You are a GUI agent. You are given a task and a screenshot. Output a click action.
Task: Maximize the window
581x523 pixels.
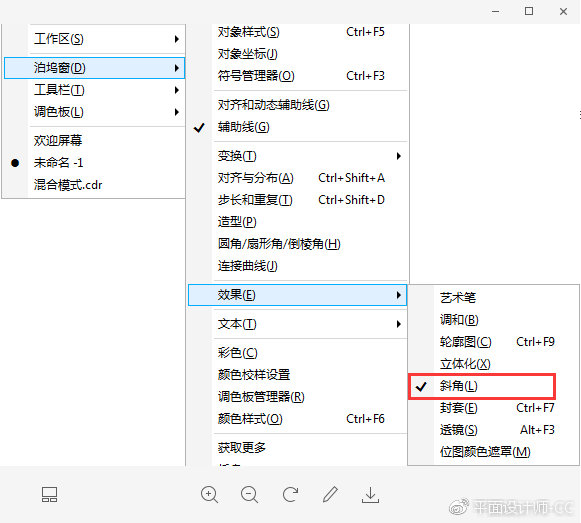(x=529, y=11)
